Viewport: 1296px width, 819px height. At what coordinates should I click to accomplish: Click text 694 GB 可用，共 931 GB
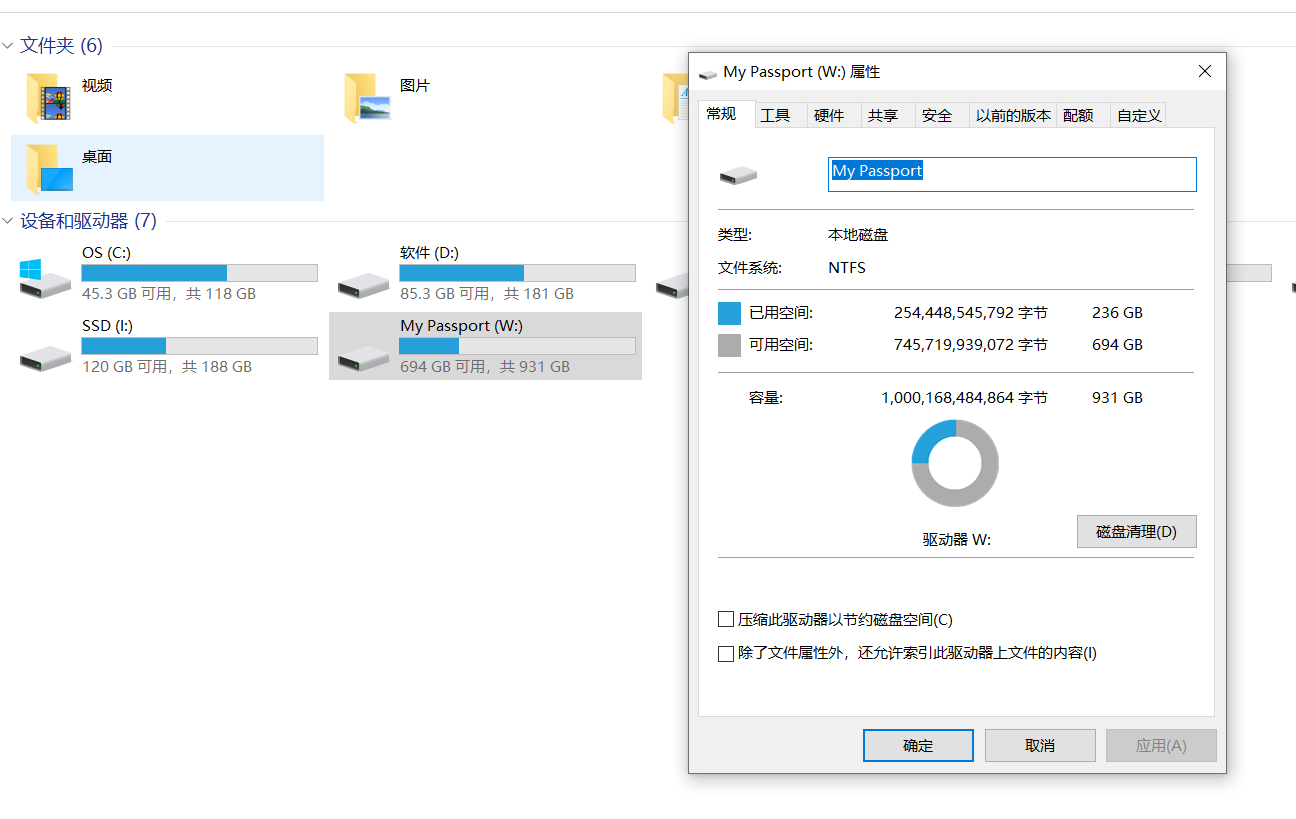pyautogui.click(x=484, y=367)
